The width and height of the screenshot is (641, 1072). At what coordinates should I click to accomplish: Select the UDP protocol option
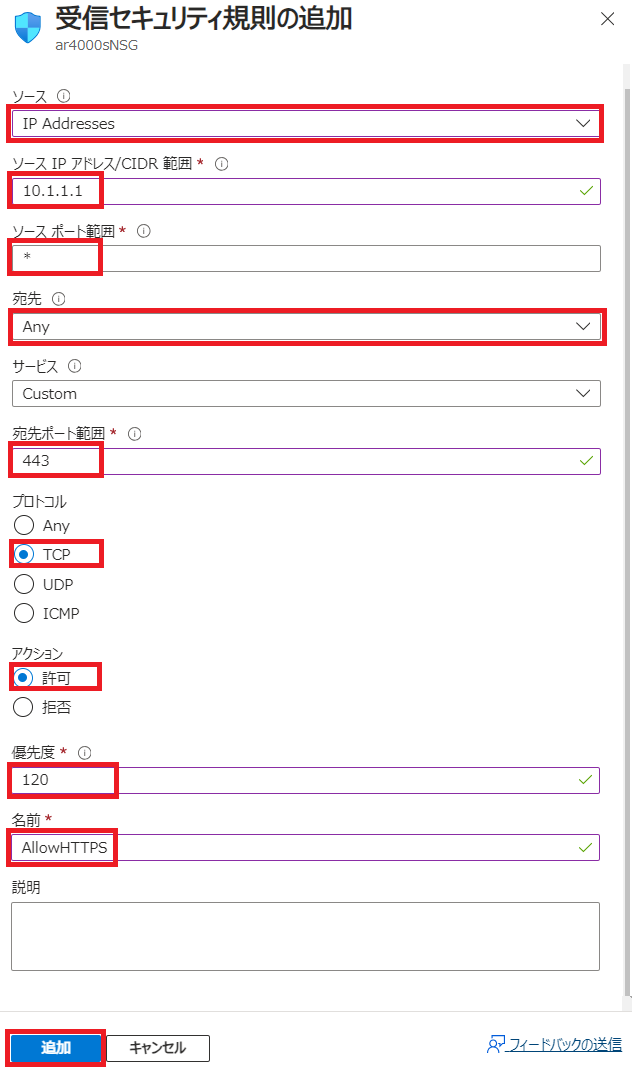25,585
